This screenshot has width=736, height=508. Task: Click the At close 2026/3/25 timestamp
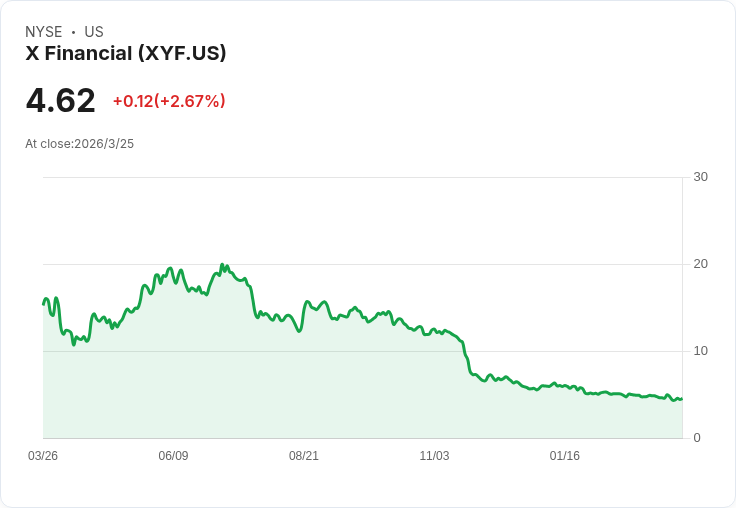[80, 144]
